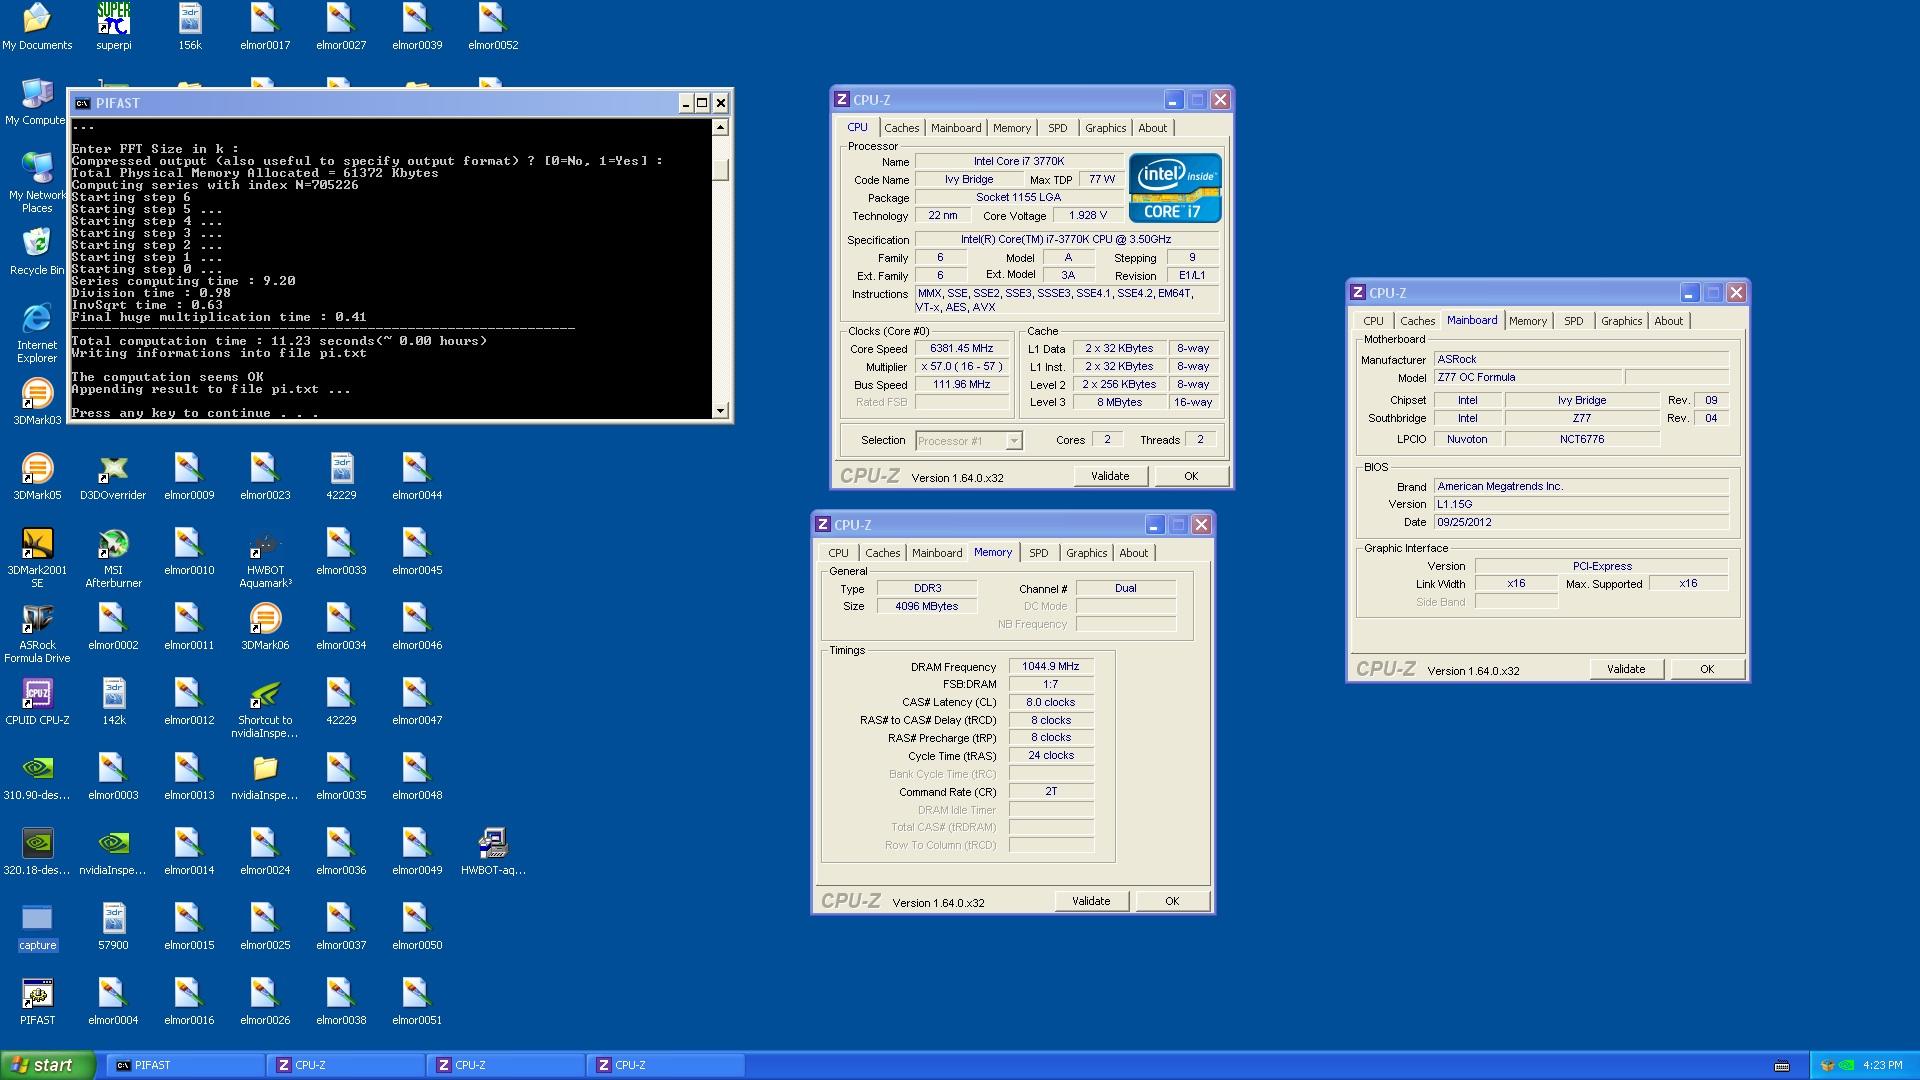
Task: Open SPD tab in top CPU-Z window
Action: click(x=1057, y=128)
